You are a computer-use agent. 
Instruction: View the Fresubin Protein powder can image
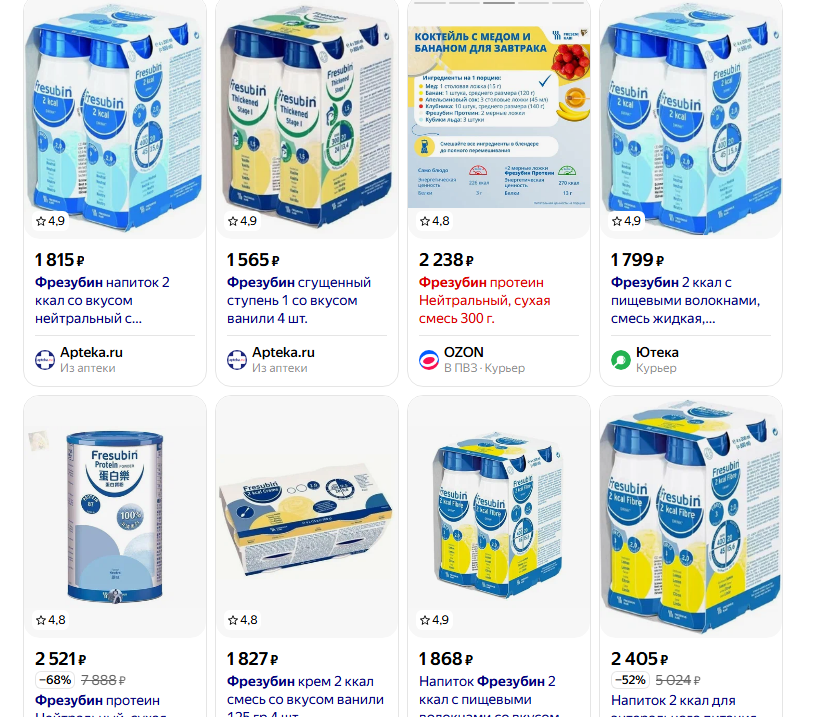tap(115, 516)
